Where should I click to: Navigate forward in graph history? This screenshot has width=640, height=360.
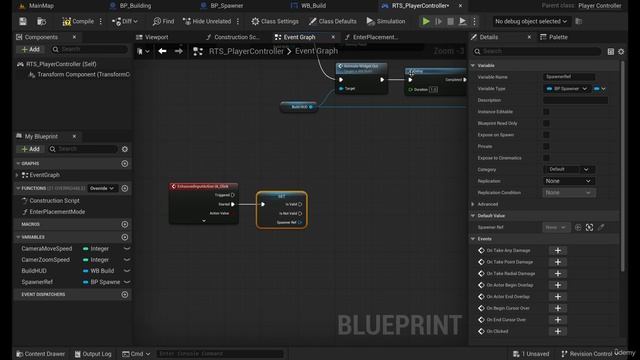click(x=178, y=51)
